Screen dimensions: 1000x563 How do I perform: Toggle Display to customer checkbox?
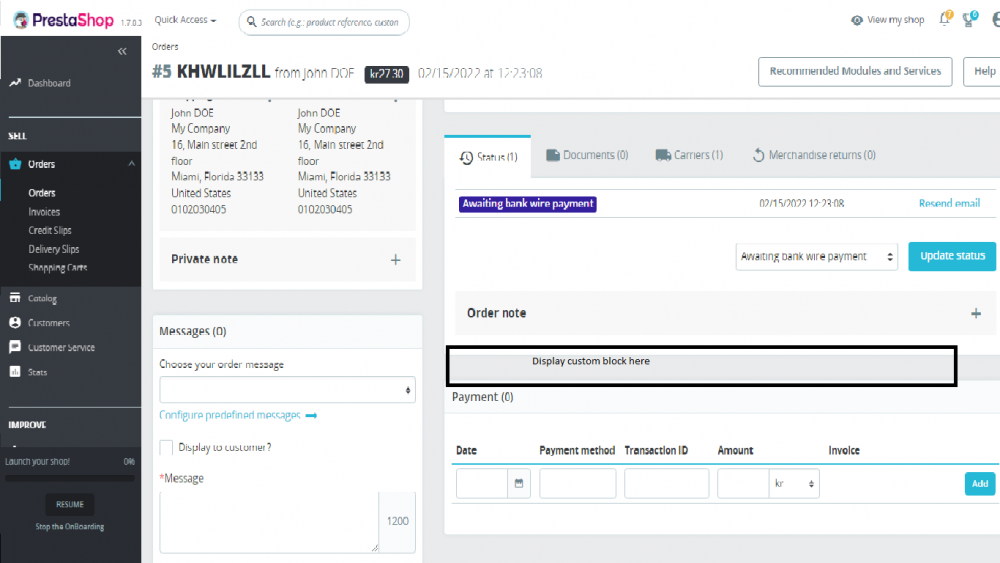[x=166, y=448]
